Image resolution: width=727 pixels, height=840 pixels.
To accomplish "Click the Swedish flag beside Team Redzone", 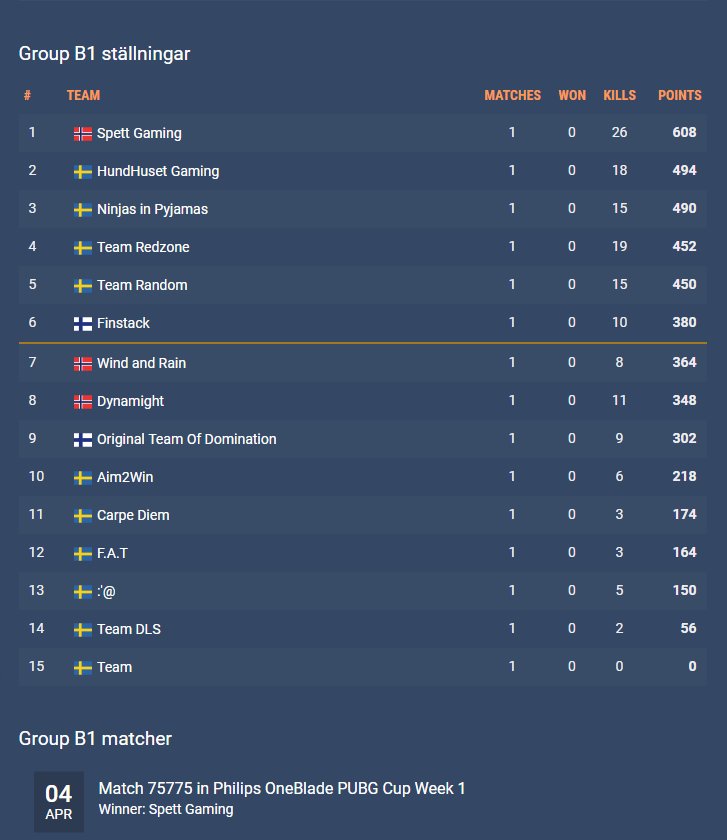I will [x=83, y=248].
